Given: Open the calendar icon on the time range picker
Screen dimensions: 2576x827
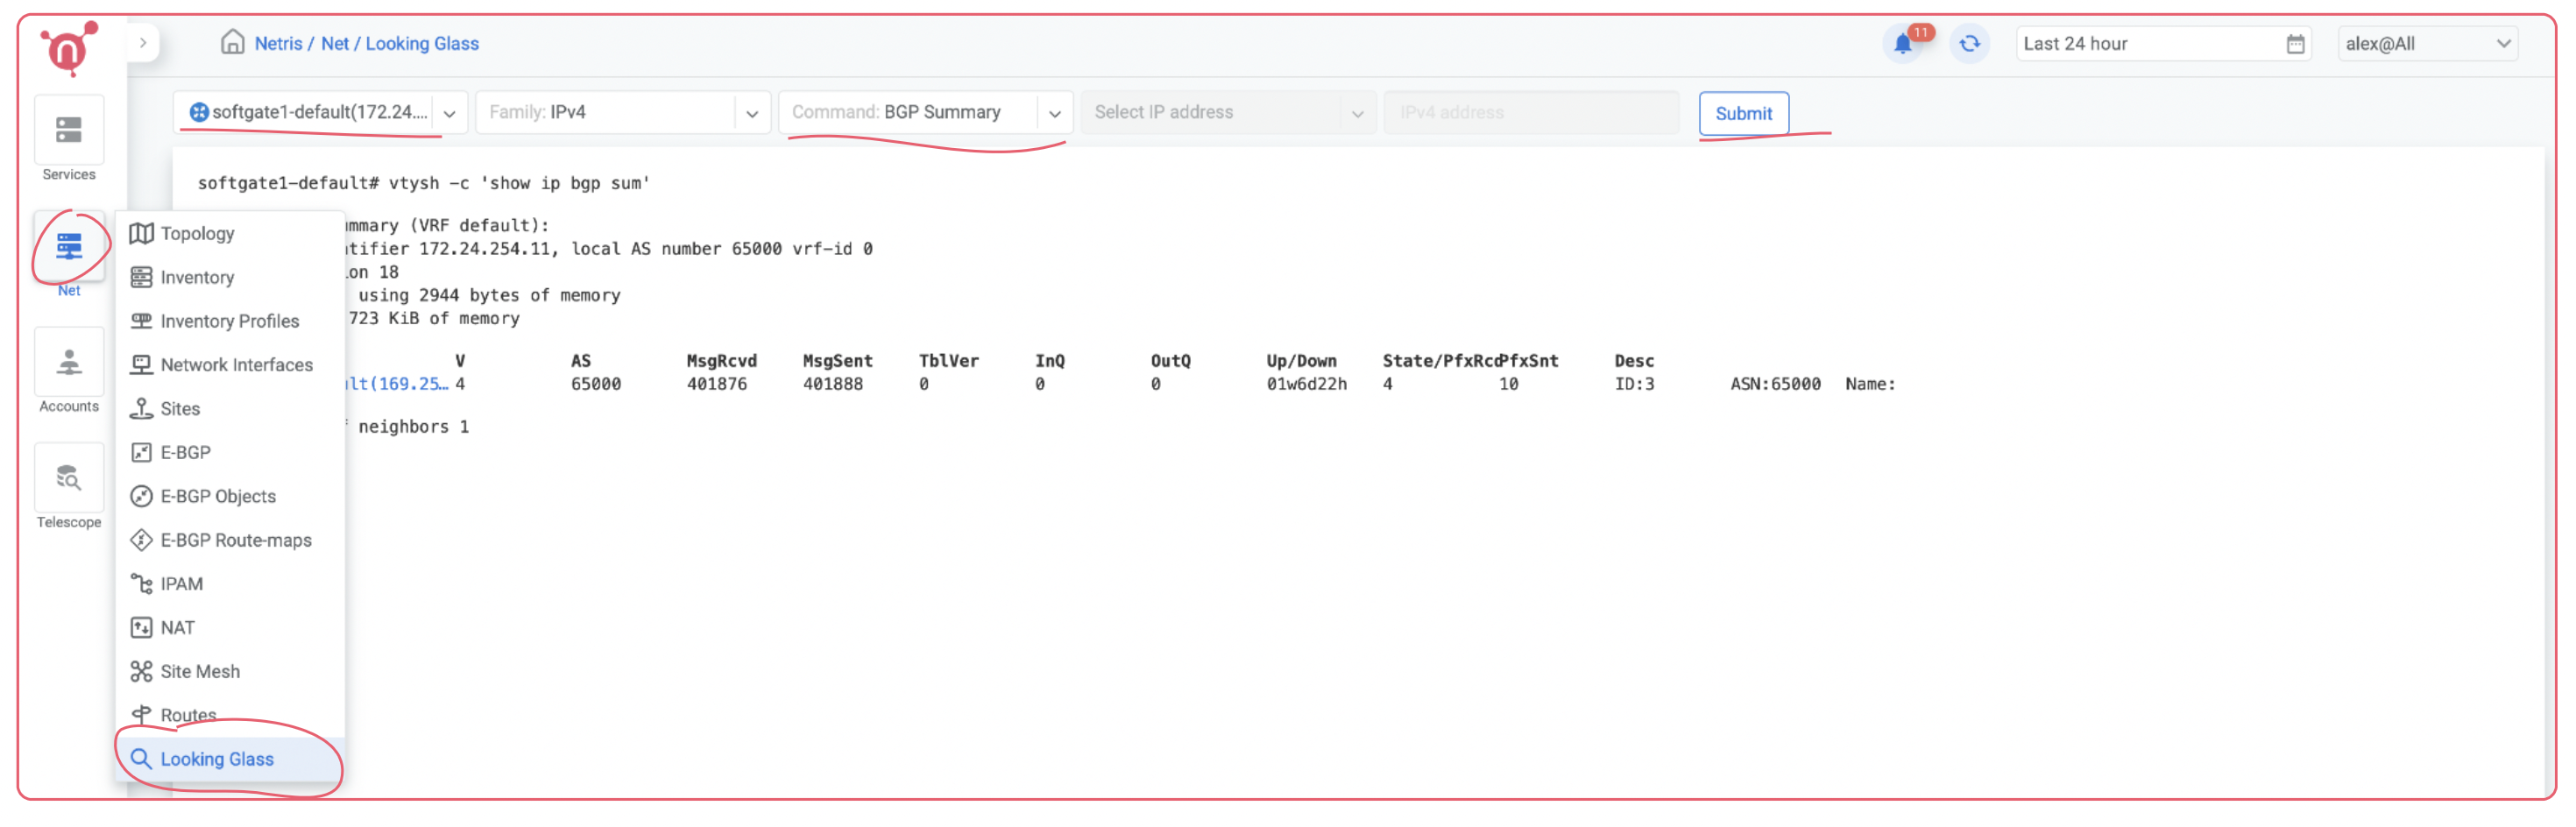Looking at the screenshot, I should [2294, 43].
